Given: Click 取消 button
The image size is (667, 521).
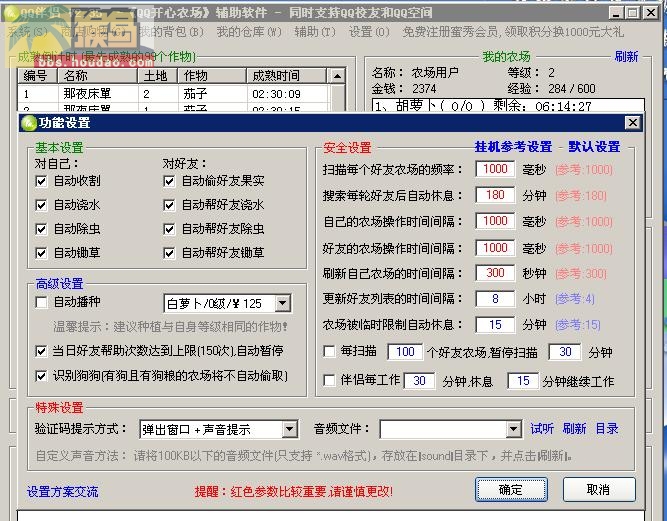Looking at the screenshot, I should pyautogui.click(x=599, y=490).
